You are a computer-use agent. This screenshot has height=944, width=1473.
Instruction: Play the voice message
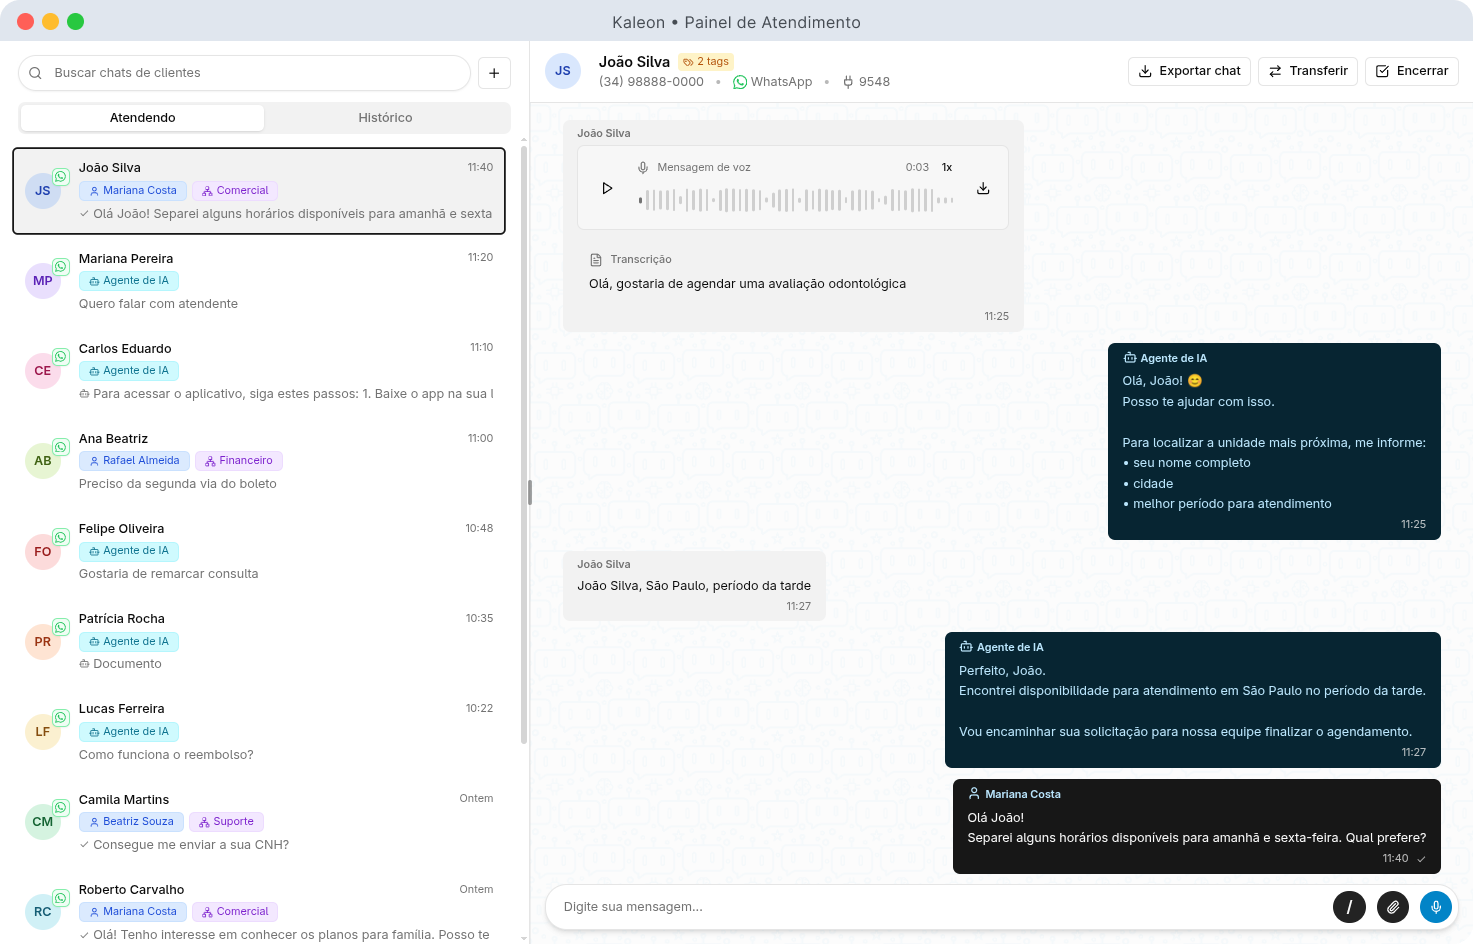pos(607,188)
